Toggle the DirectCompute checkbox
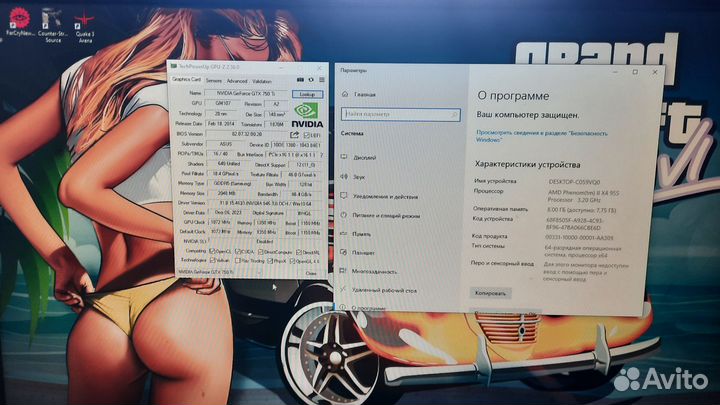 coord(260,252)
